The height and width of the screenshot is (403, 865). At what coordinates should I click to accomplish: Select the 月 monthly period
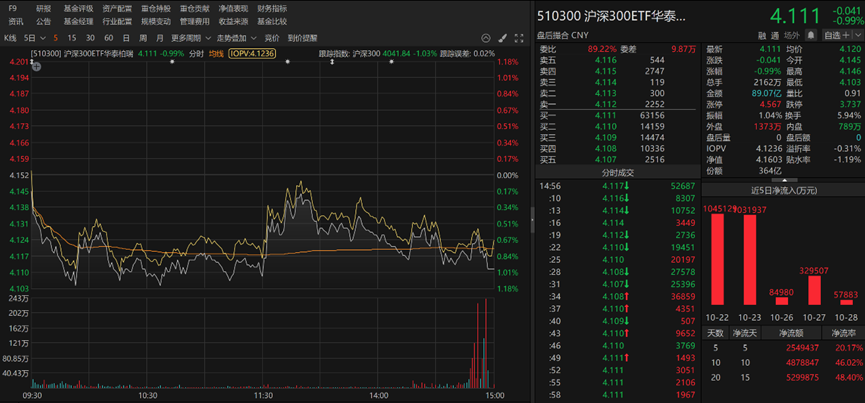(159, 38)
